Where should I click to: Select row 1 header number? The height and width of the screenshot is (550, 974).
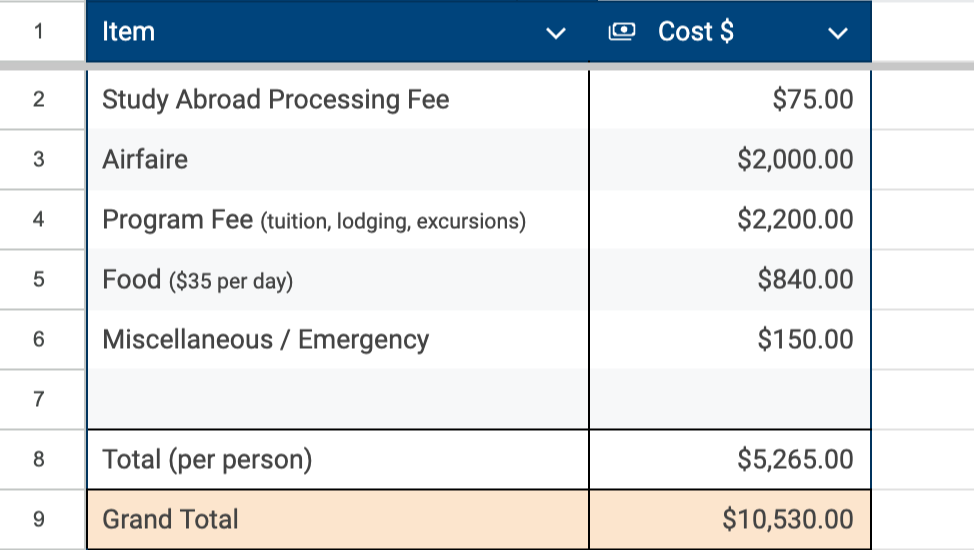(x=39, y=32)
